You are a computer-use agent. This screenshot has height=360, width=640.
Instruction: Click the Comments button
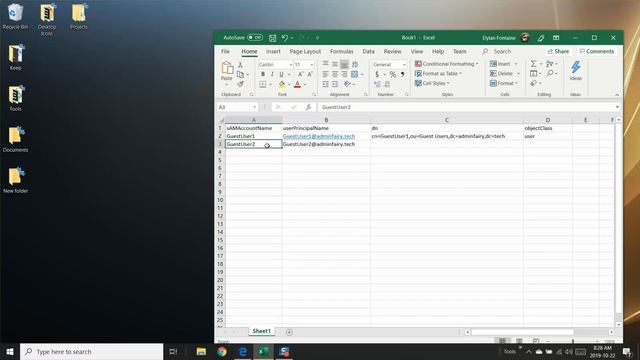(x=596, y=51)
